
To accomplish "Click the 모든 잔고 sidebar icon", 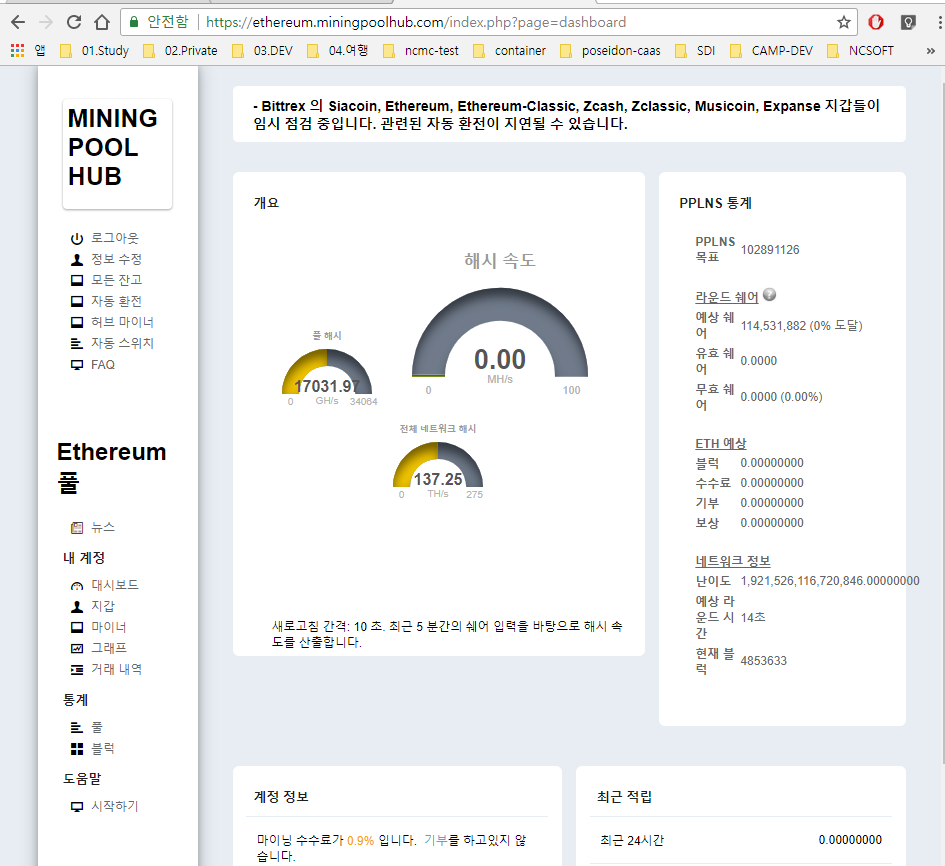I will point(77,280).
